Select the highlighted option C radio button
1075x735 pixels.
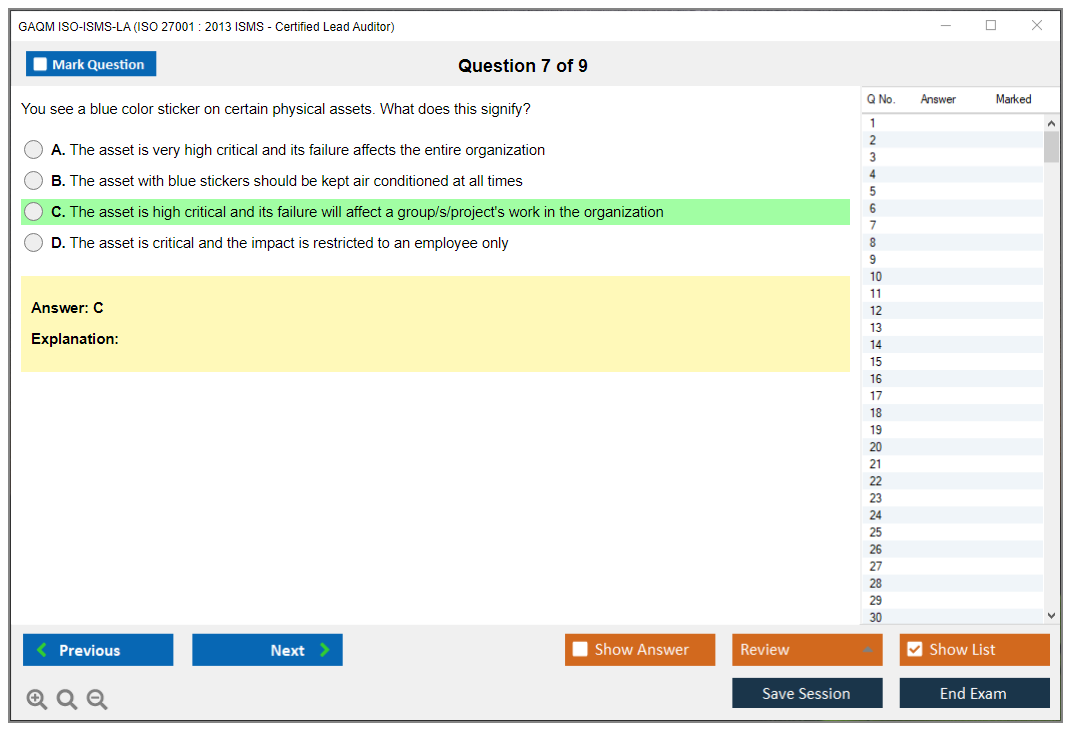click(x=34, y=212)
